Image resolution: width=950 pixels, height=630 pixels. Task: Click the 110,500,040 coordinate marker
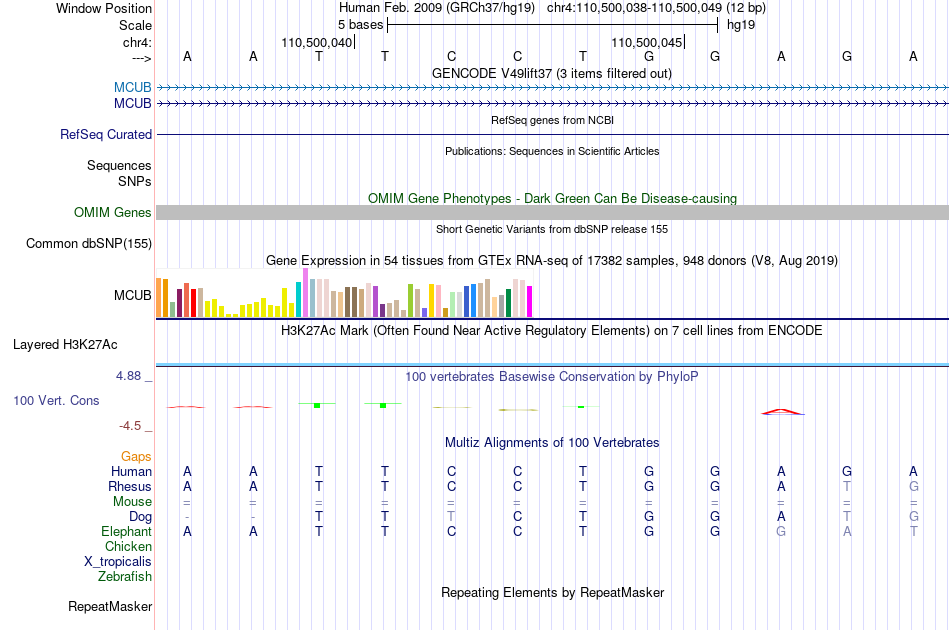click(316, 42)
